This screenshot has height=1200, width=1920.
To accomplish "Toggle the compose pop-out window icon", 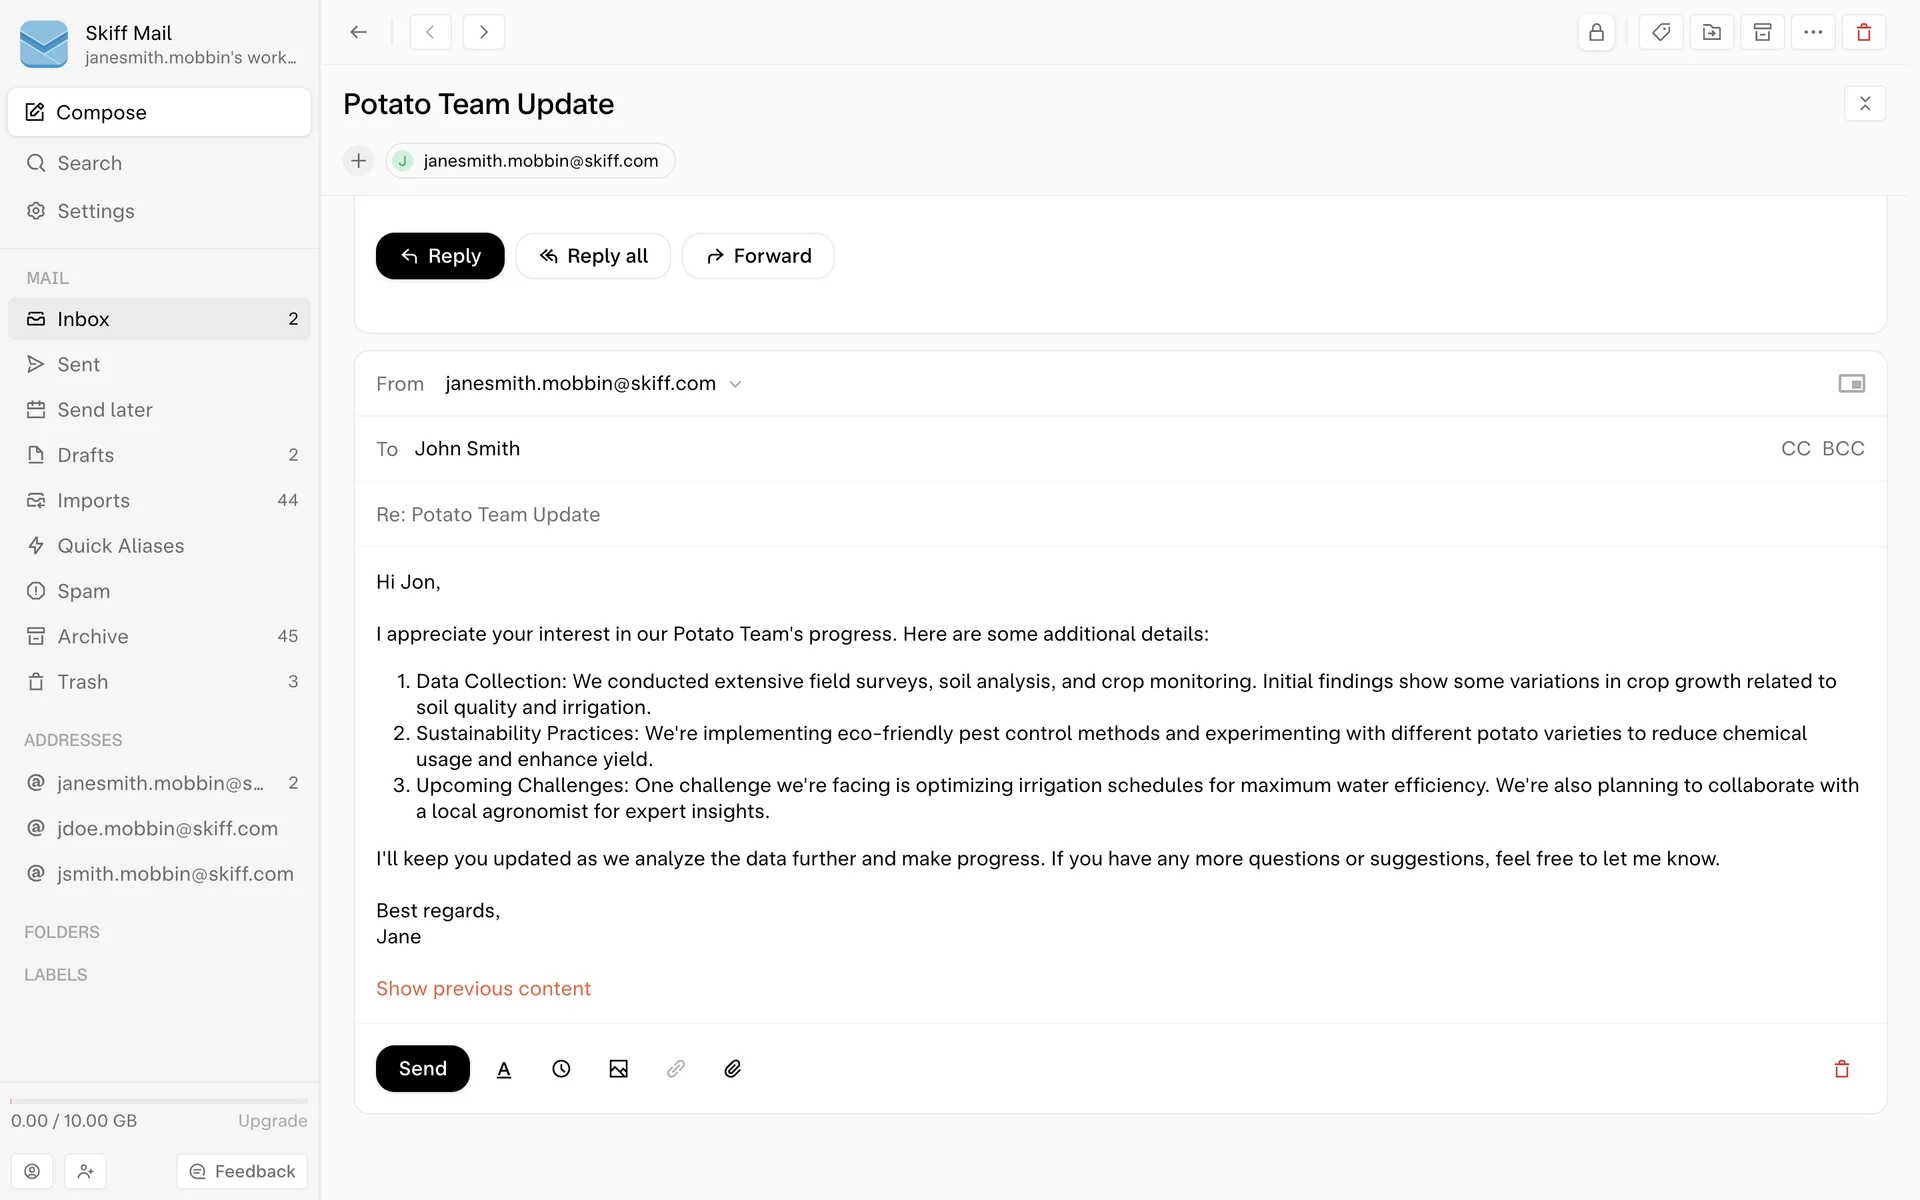I will (x=1851, y=384).
